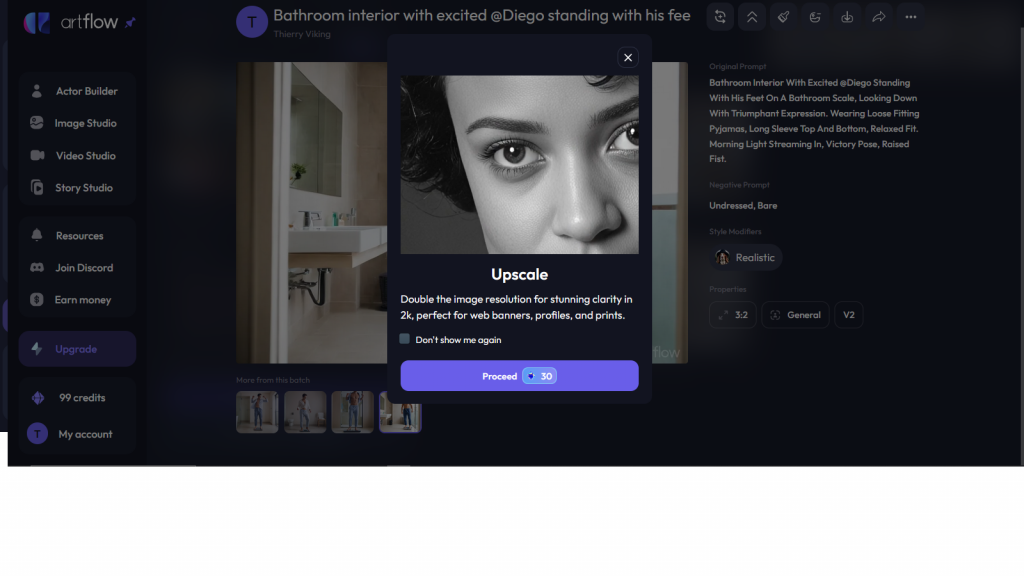Select the first batch thumbnail
Screen dimensions: 1024x576
point(257,412)
